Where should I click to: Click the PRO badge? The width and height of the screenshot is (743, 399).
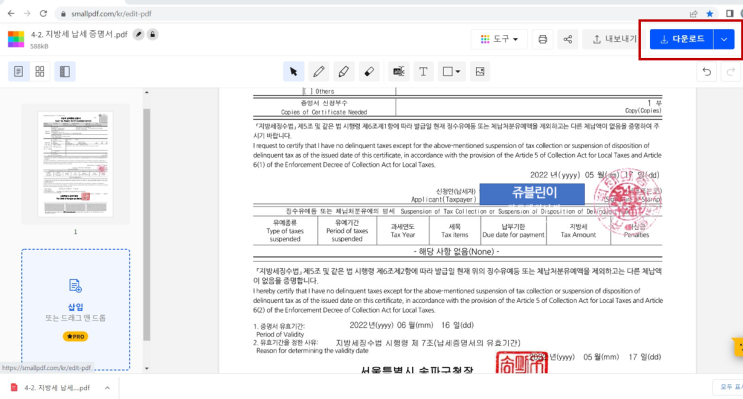coord(75,336)
